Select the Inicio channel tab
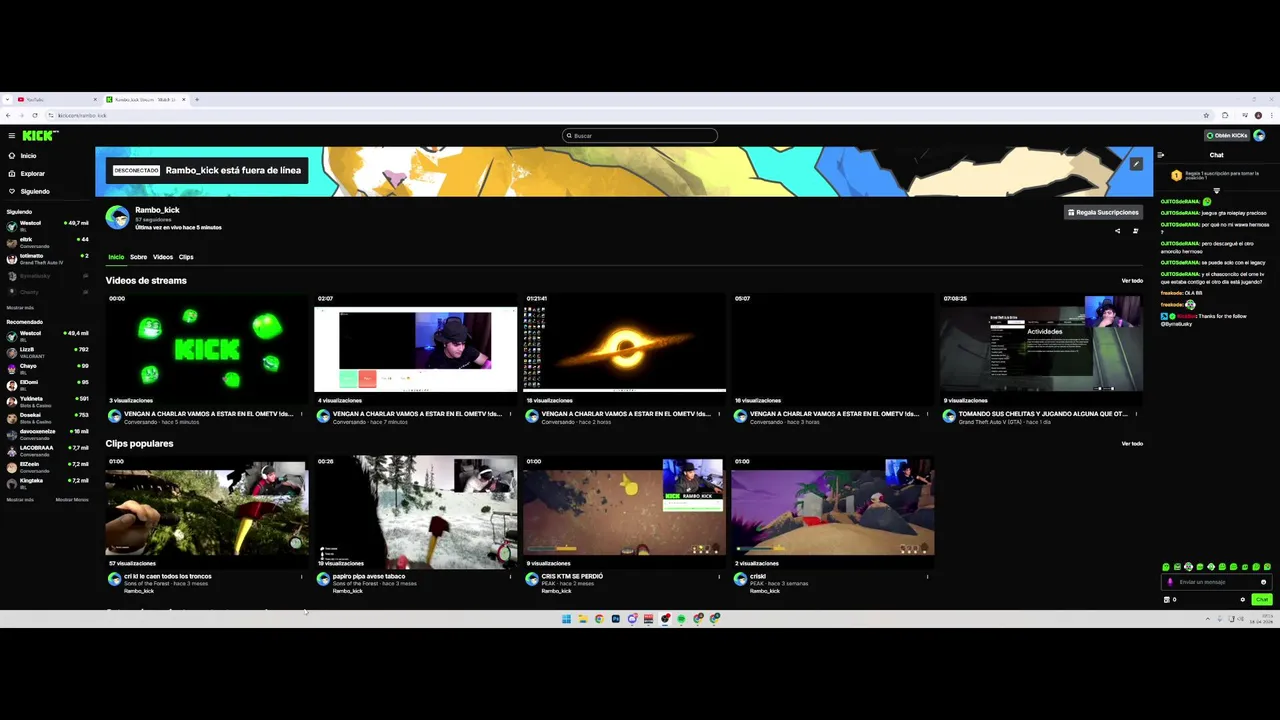 116,257
